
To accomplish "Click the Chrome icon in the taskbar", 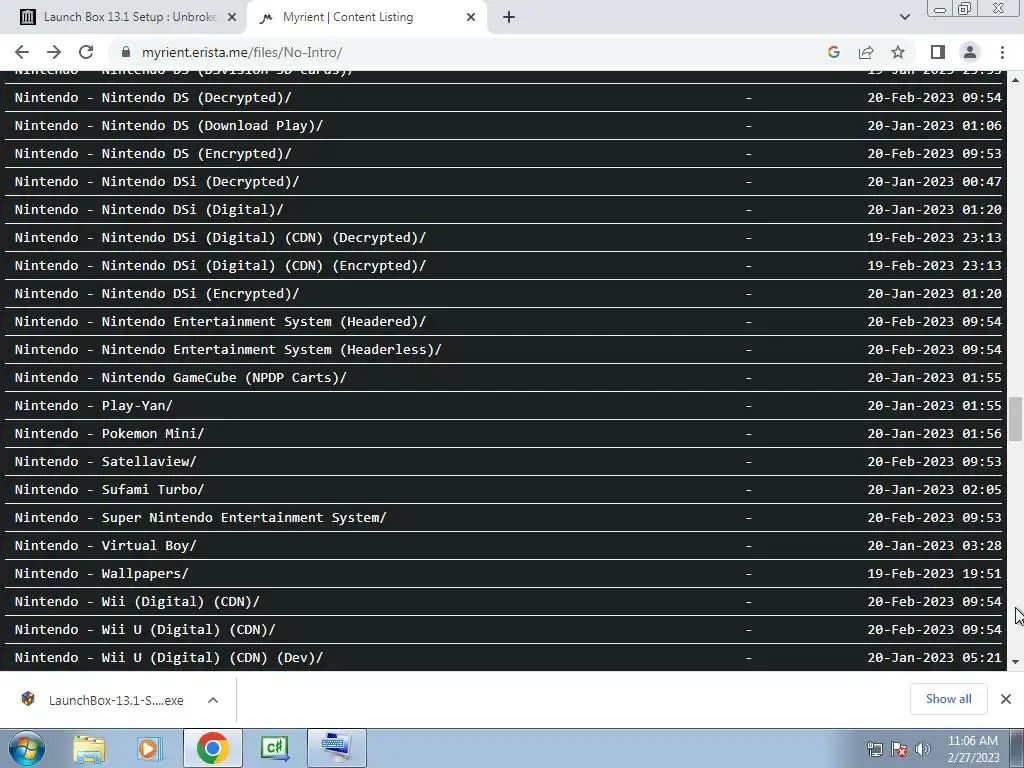I will [212, 748].
